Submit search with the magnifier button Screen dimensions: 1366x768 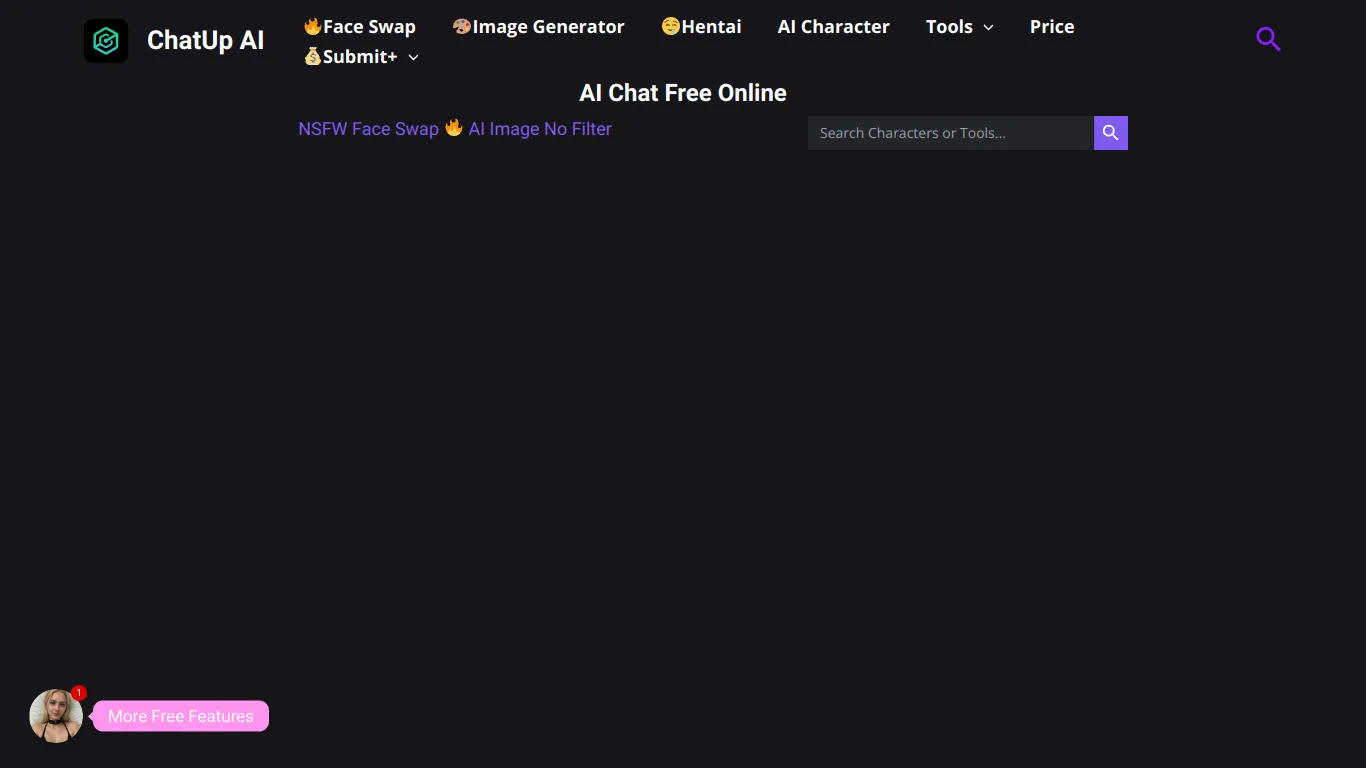click(1111, 133)
